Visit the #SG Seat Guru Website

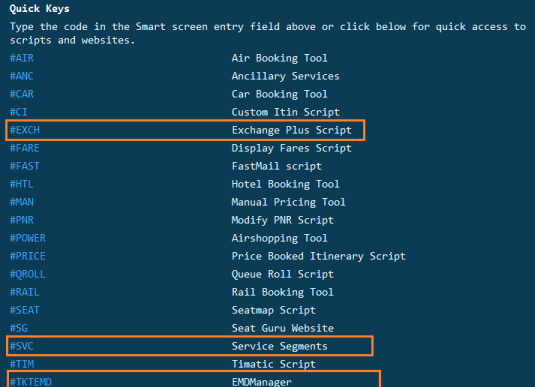click(19, 329)
